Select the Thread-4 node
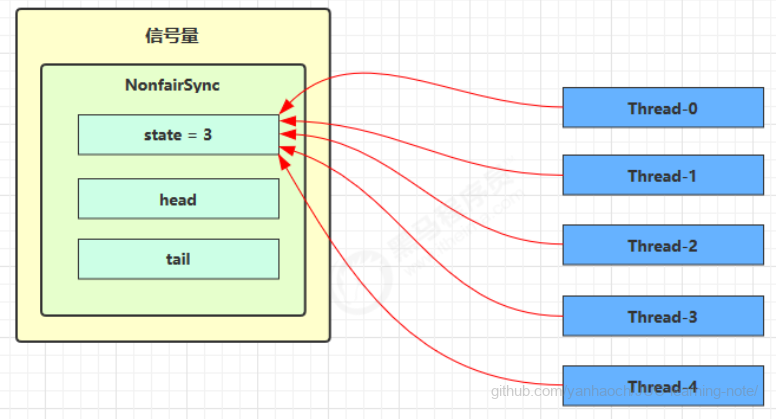The width and height of the screenshot is (779, 419). 662,386
